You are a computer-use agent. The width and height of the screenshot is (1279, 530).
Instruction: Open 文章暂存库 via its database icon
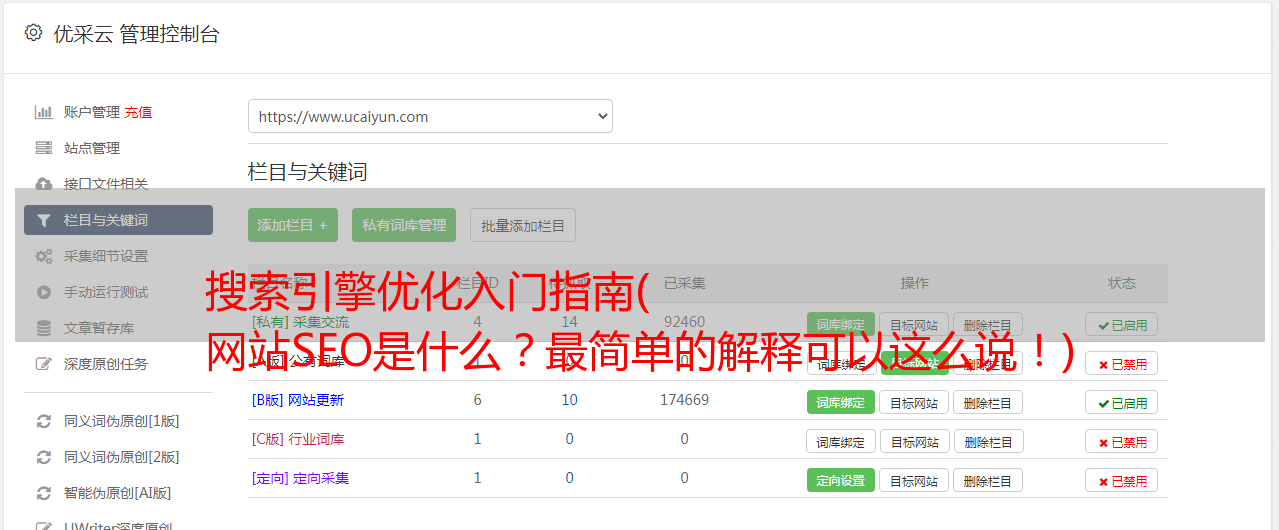coord(44,328)
